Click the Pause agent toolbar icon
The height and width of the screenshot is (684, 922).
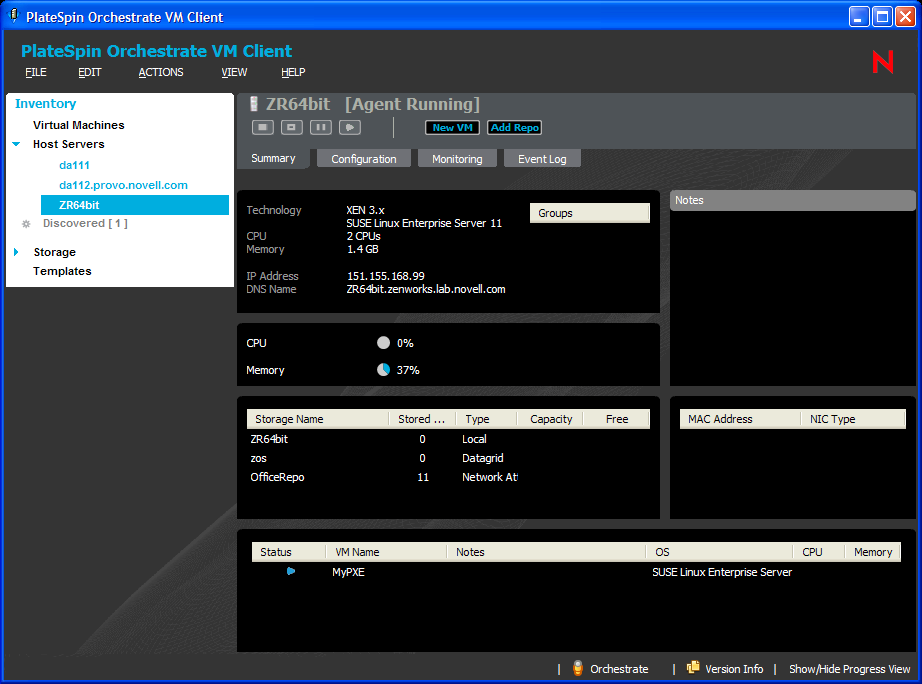pyautogui.click(x=320, y=127)
